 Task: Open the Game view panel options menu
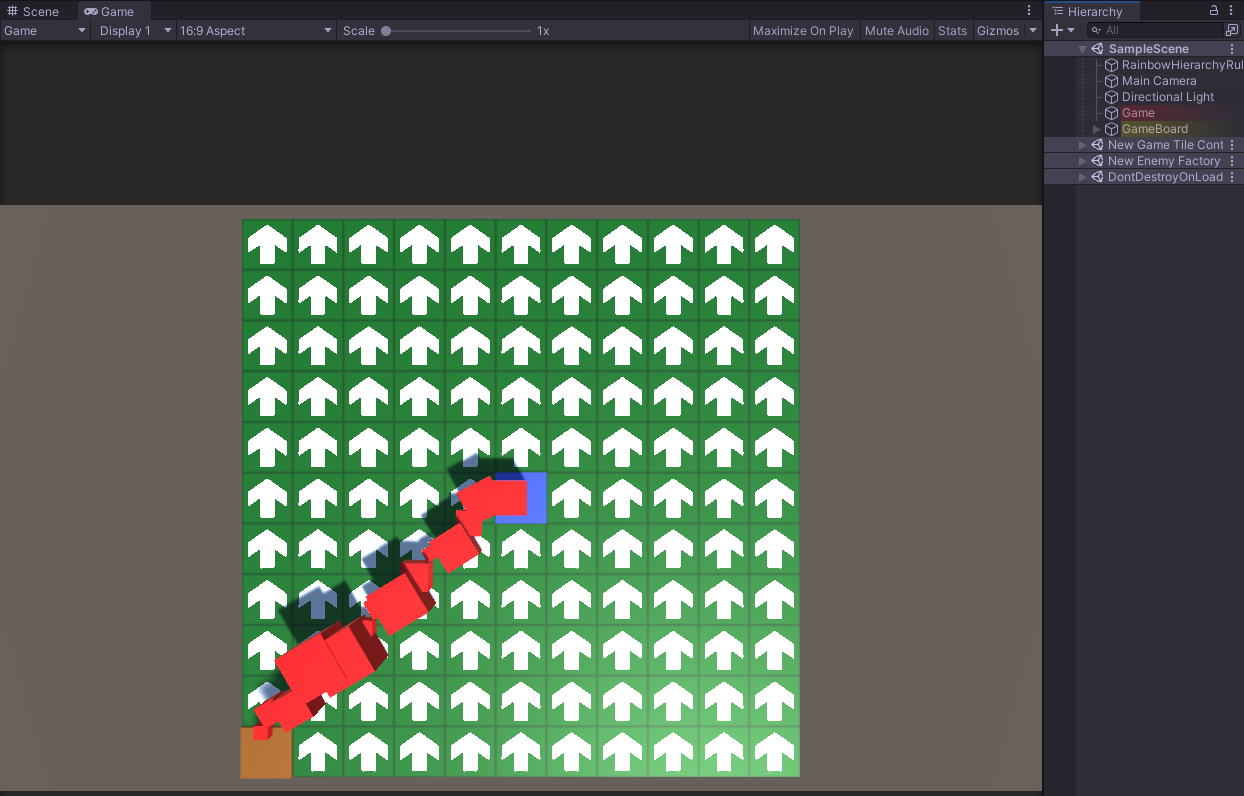tap(1029, 11)
